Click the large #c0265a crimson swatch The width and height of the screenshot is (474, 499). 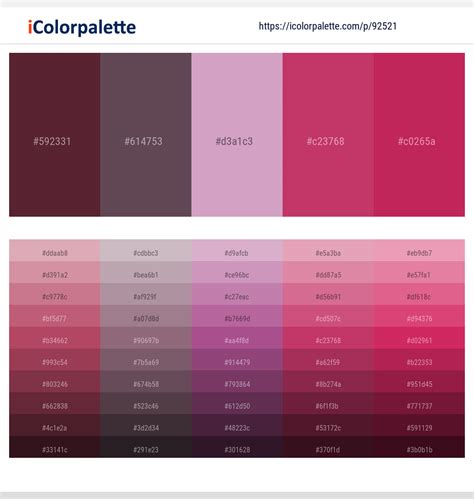(419, 135)
